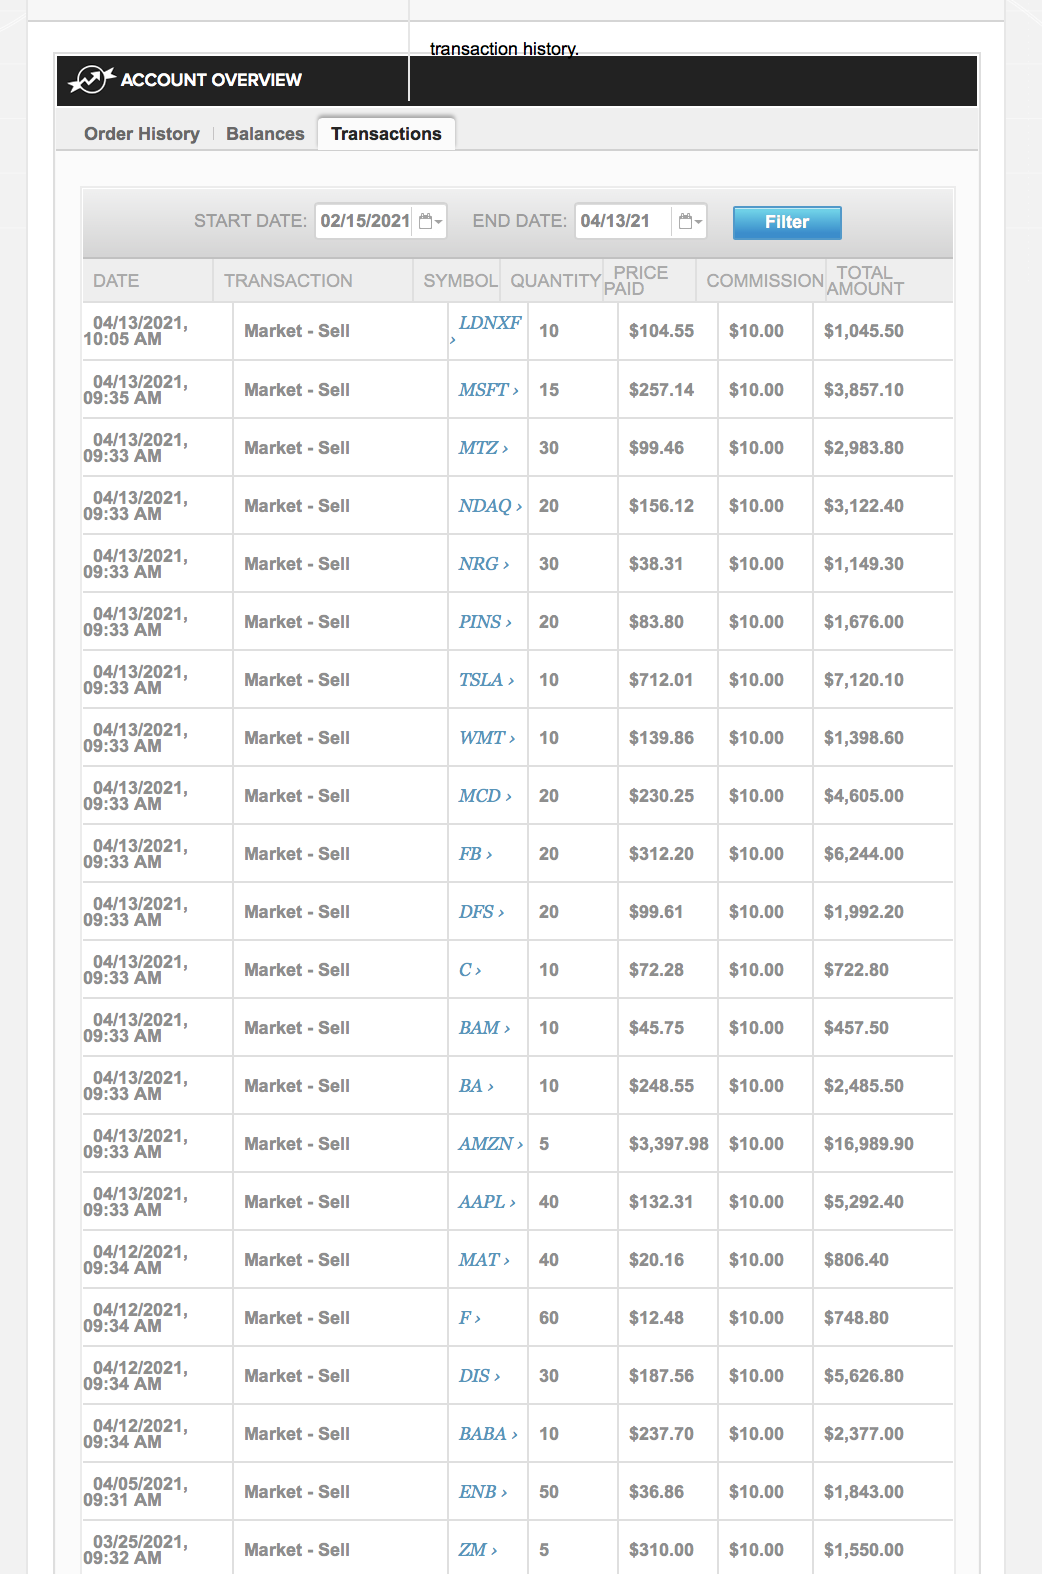The height and width of the screenshot is (1574, 1042).
Task: Open the AMZN symbol link
Action: pyautogui.click(x=486, y=1144)
